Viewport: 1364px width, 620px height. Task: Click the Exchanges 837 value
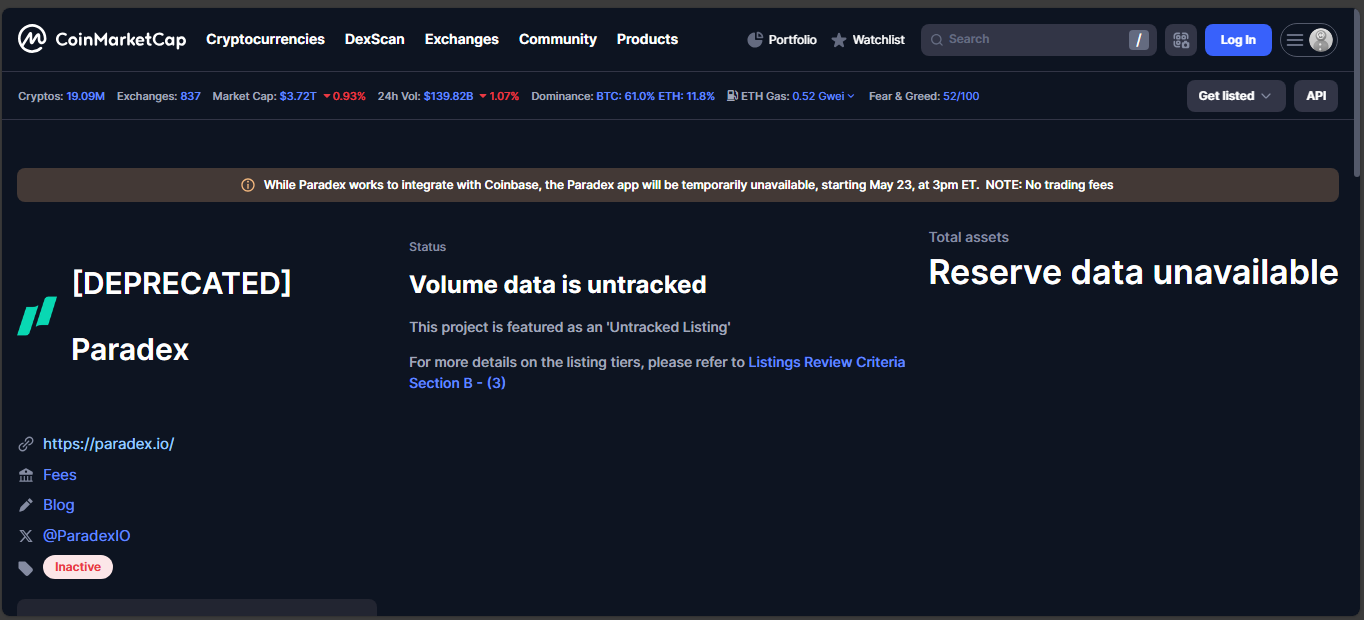point(191,96)
